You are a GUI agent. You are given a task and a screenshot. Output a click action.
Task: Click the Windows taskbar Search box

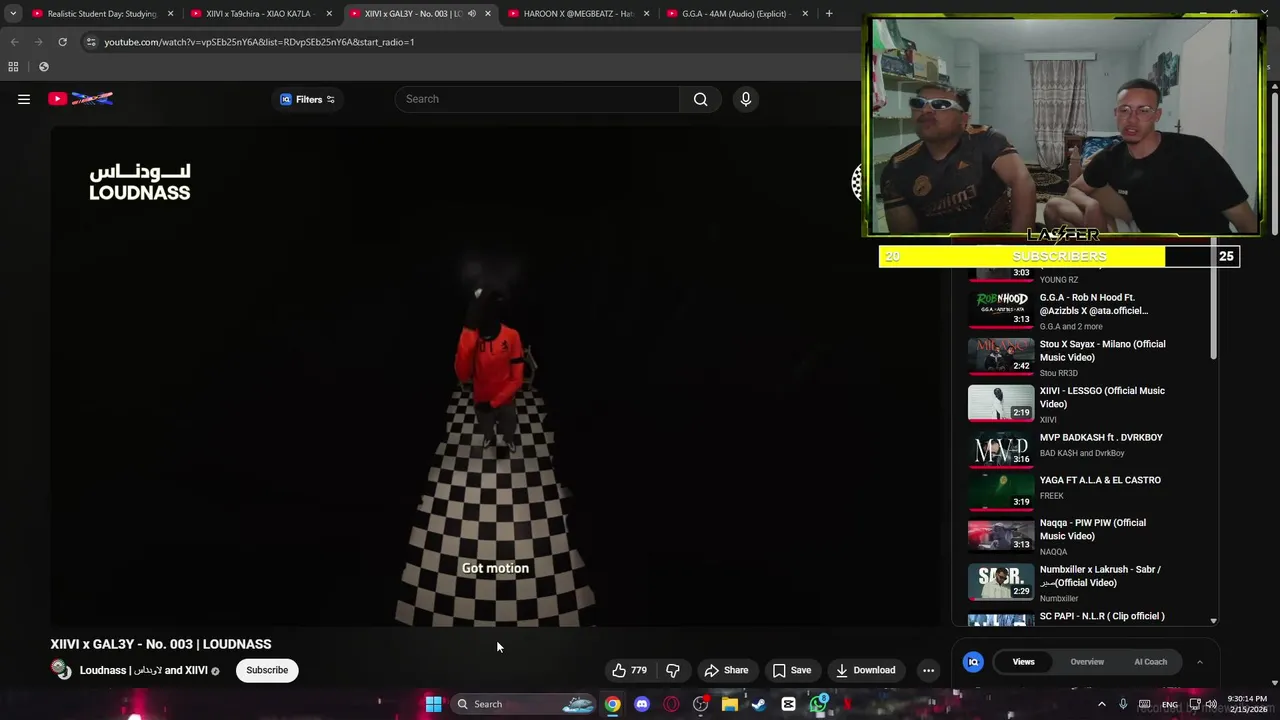coord(523,704)
